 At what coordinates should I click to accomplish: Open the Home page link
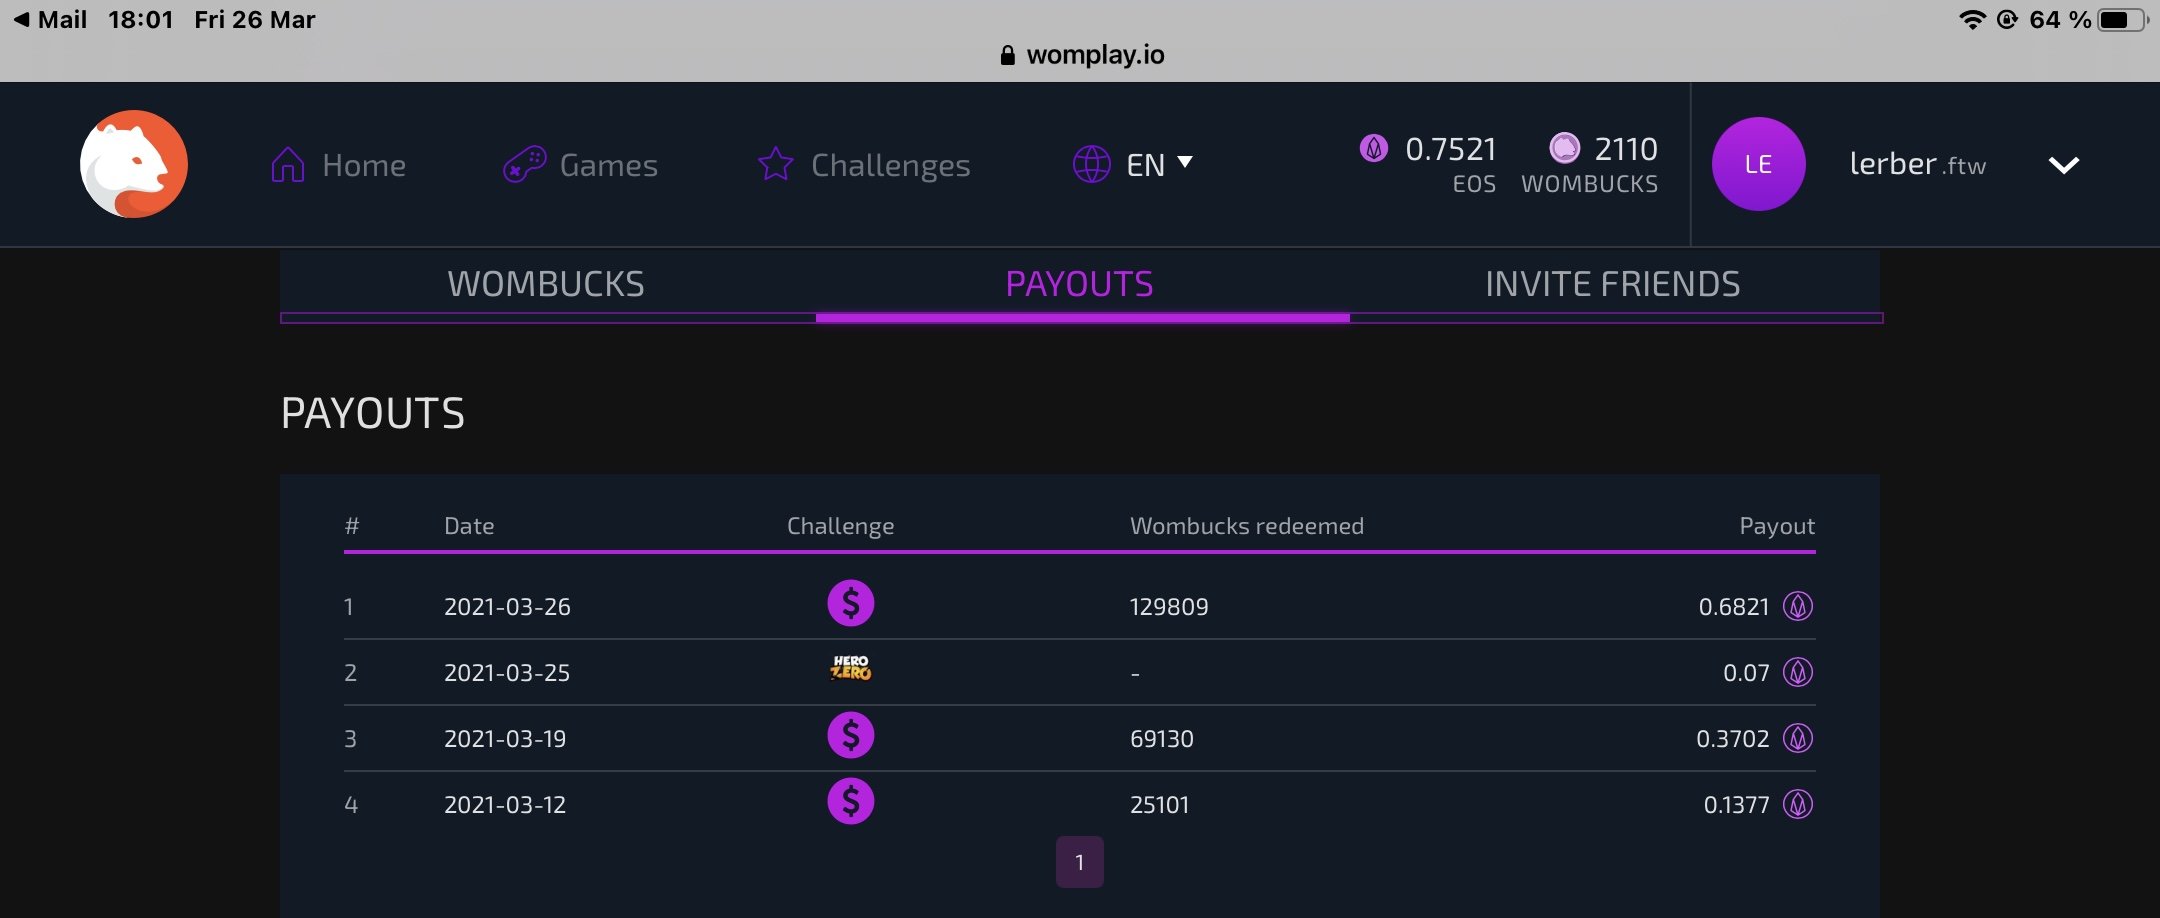pyautogui.click(x=339, y=165)
